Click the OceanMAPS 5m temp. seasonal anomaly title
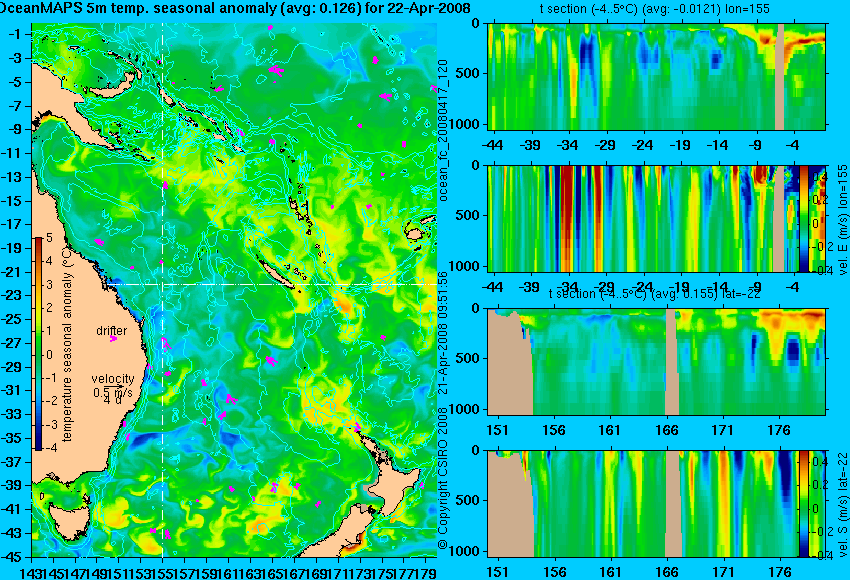 pyautogui.click(x=234, y=8)
